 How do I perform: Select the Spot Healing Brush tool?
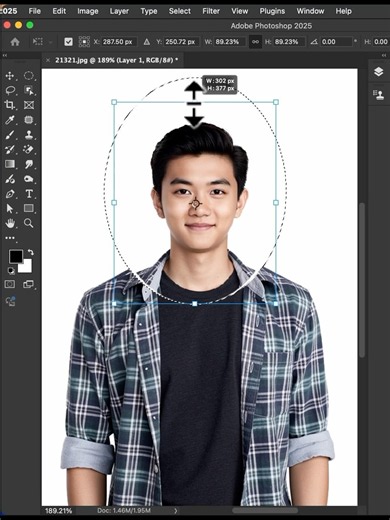[29, 120]
